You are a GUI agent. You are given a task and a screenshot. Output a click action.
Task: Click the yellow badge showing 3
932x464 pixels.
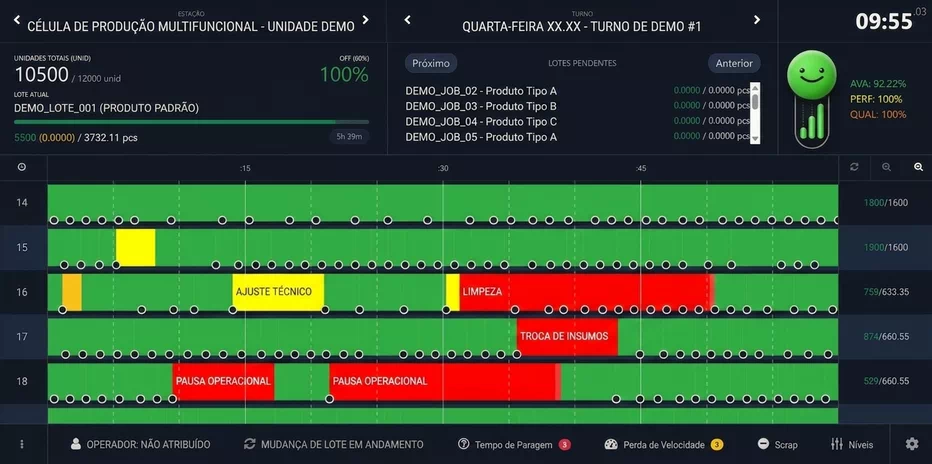pyautogui.click(x=717, y=444)
